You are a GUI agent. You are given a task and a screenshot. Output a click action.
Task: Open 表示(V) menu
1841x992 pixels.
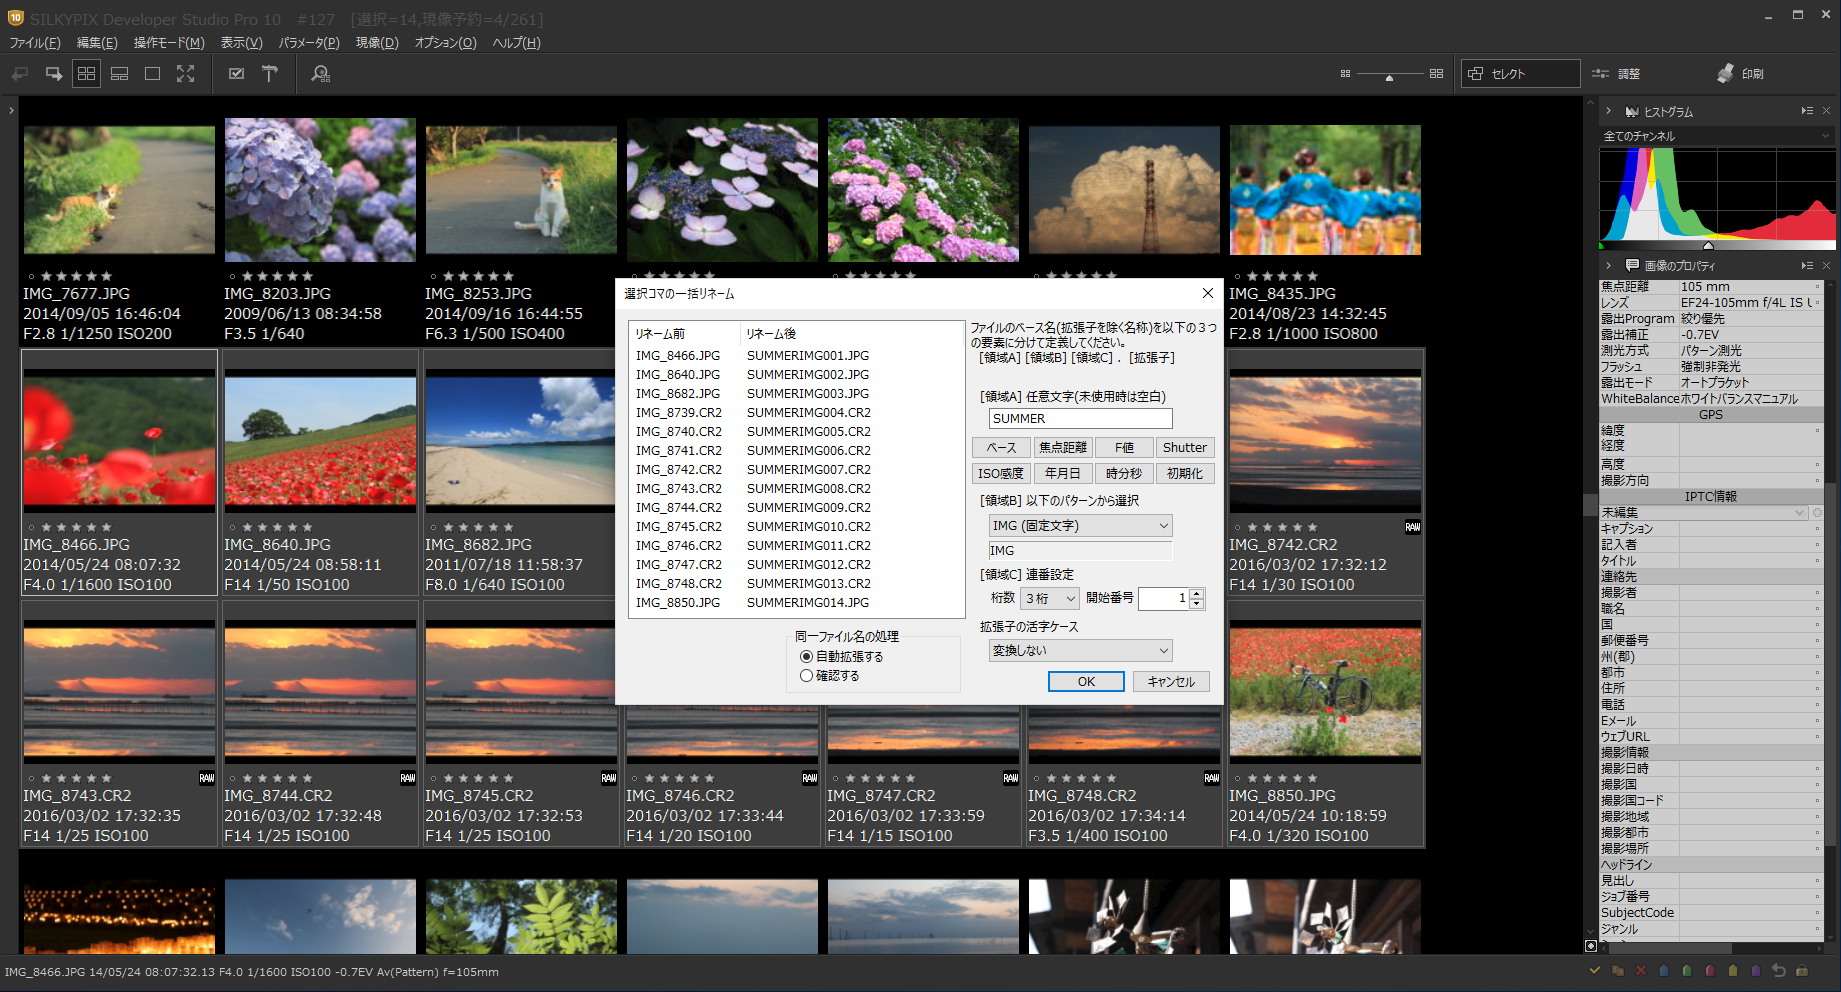241,43
